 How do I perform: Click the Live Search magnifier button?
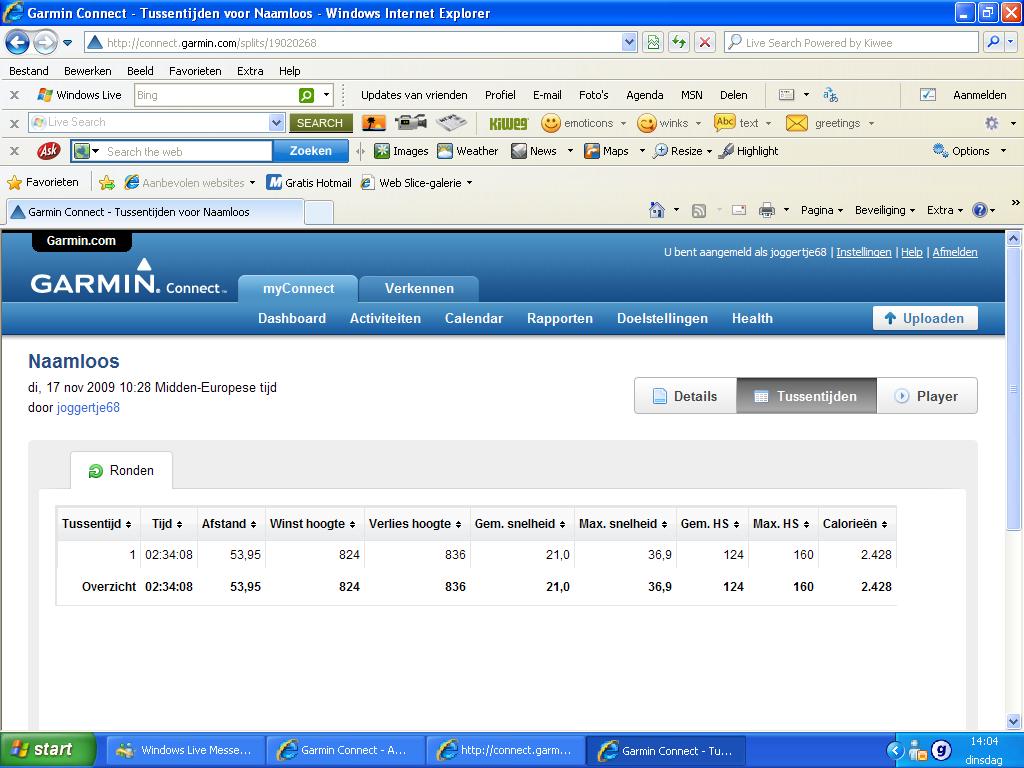(x=993, y=42)
